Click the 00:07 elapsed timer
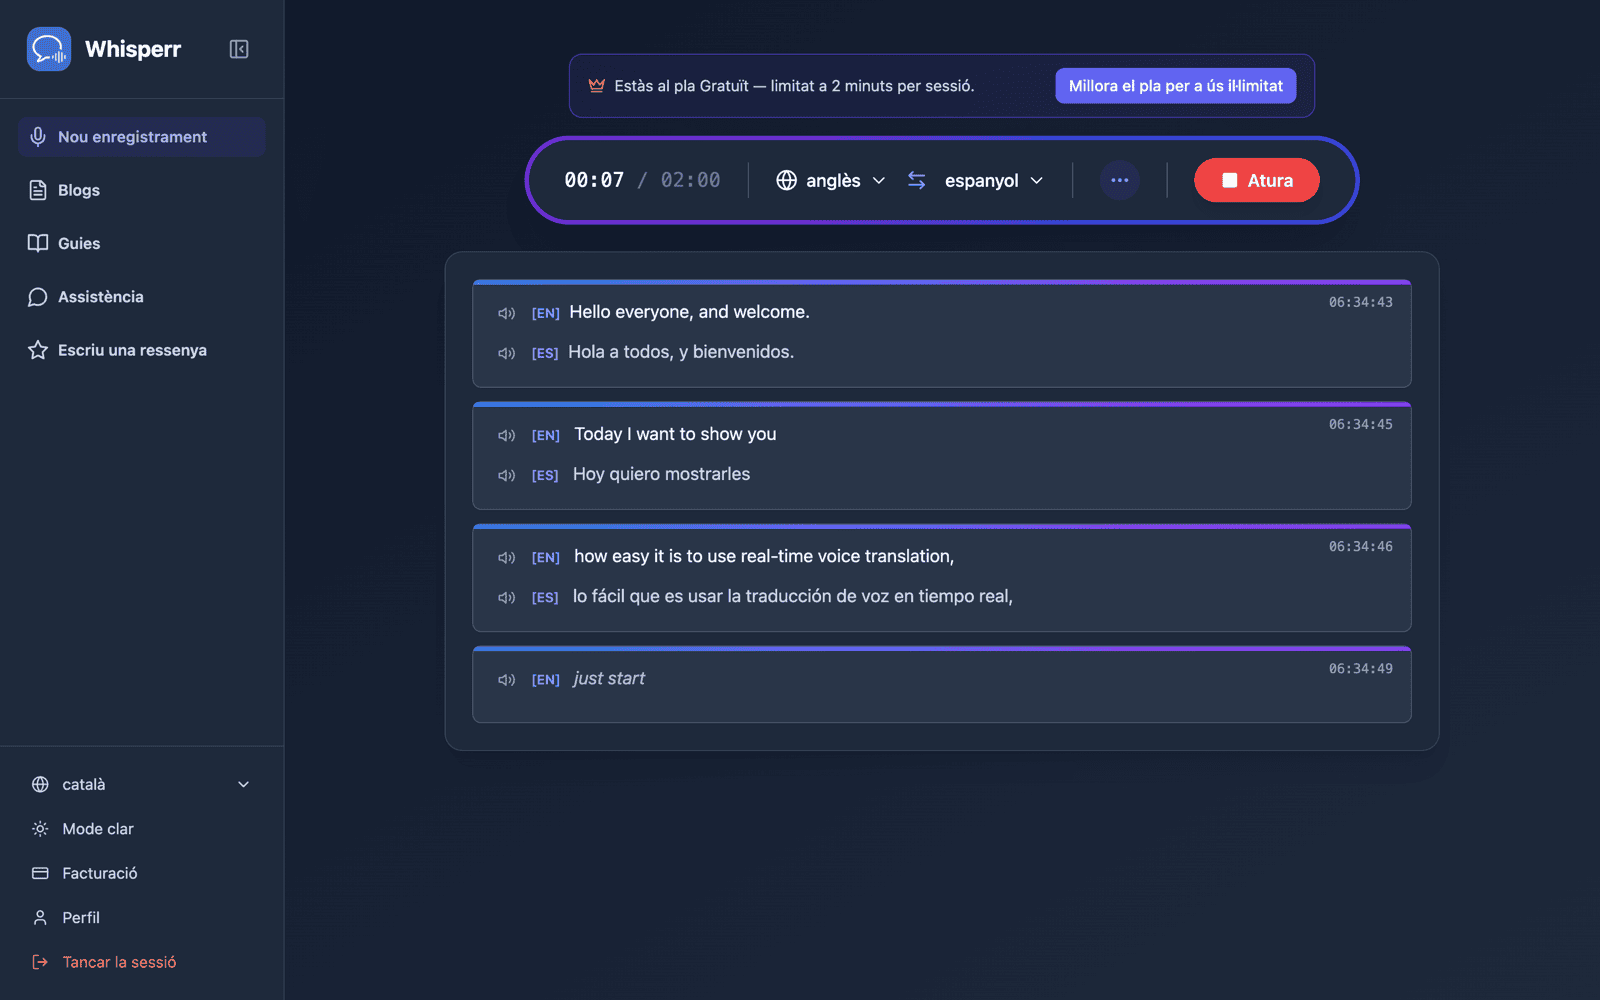Viewport: 1600px width, 1000px height. pyautogui.click(x=594, y=180)
